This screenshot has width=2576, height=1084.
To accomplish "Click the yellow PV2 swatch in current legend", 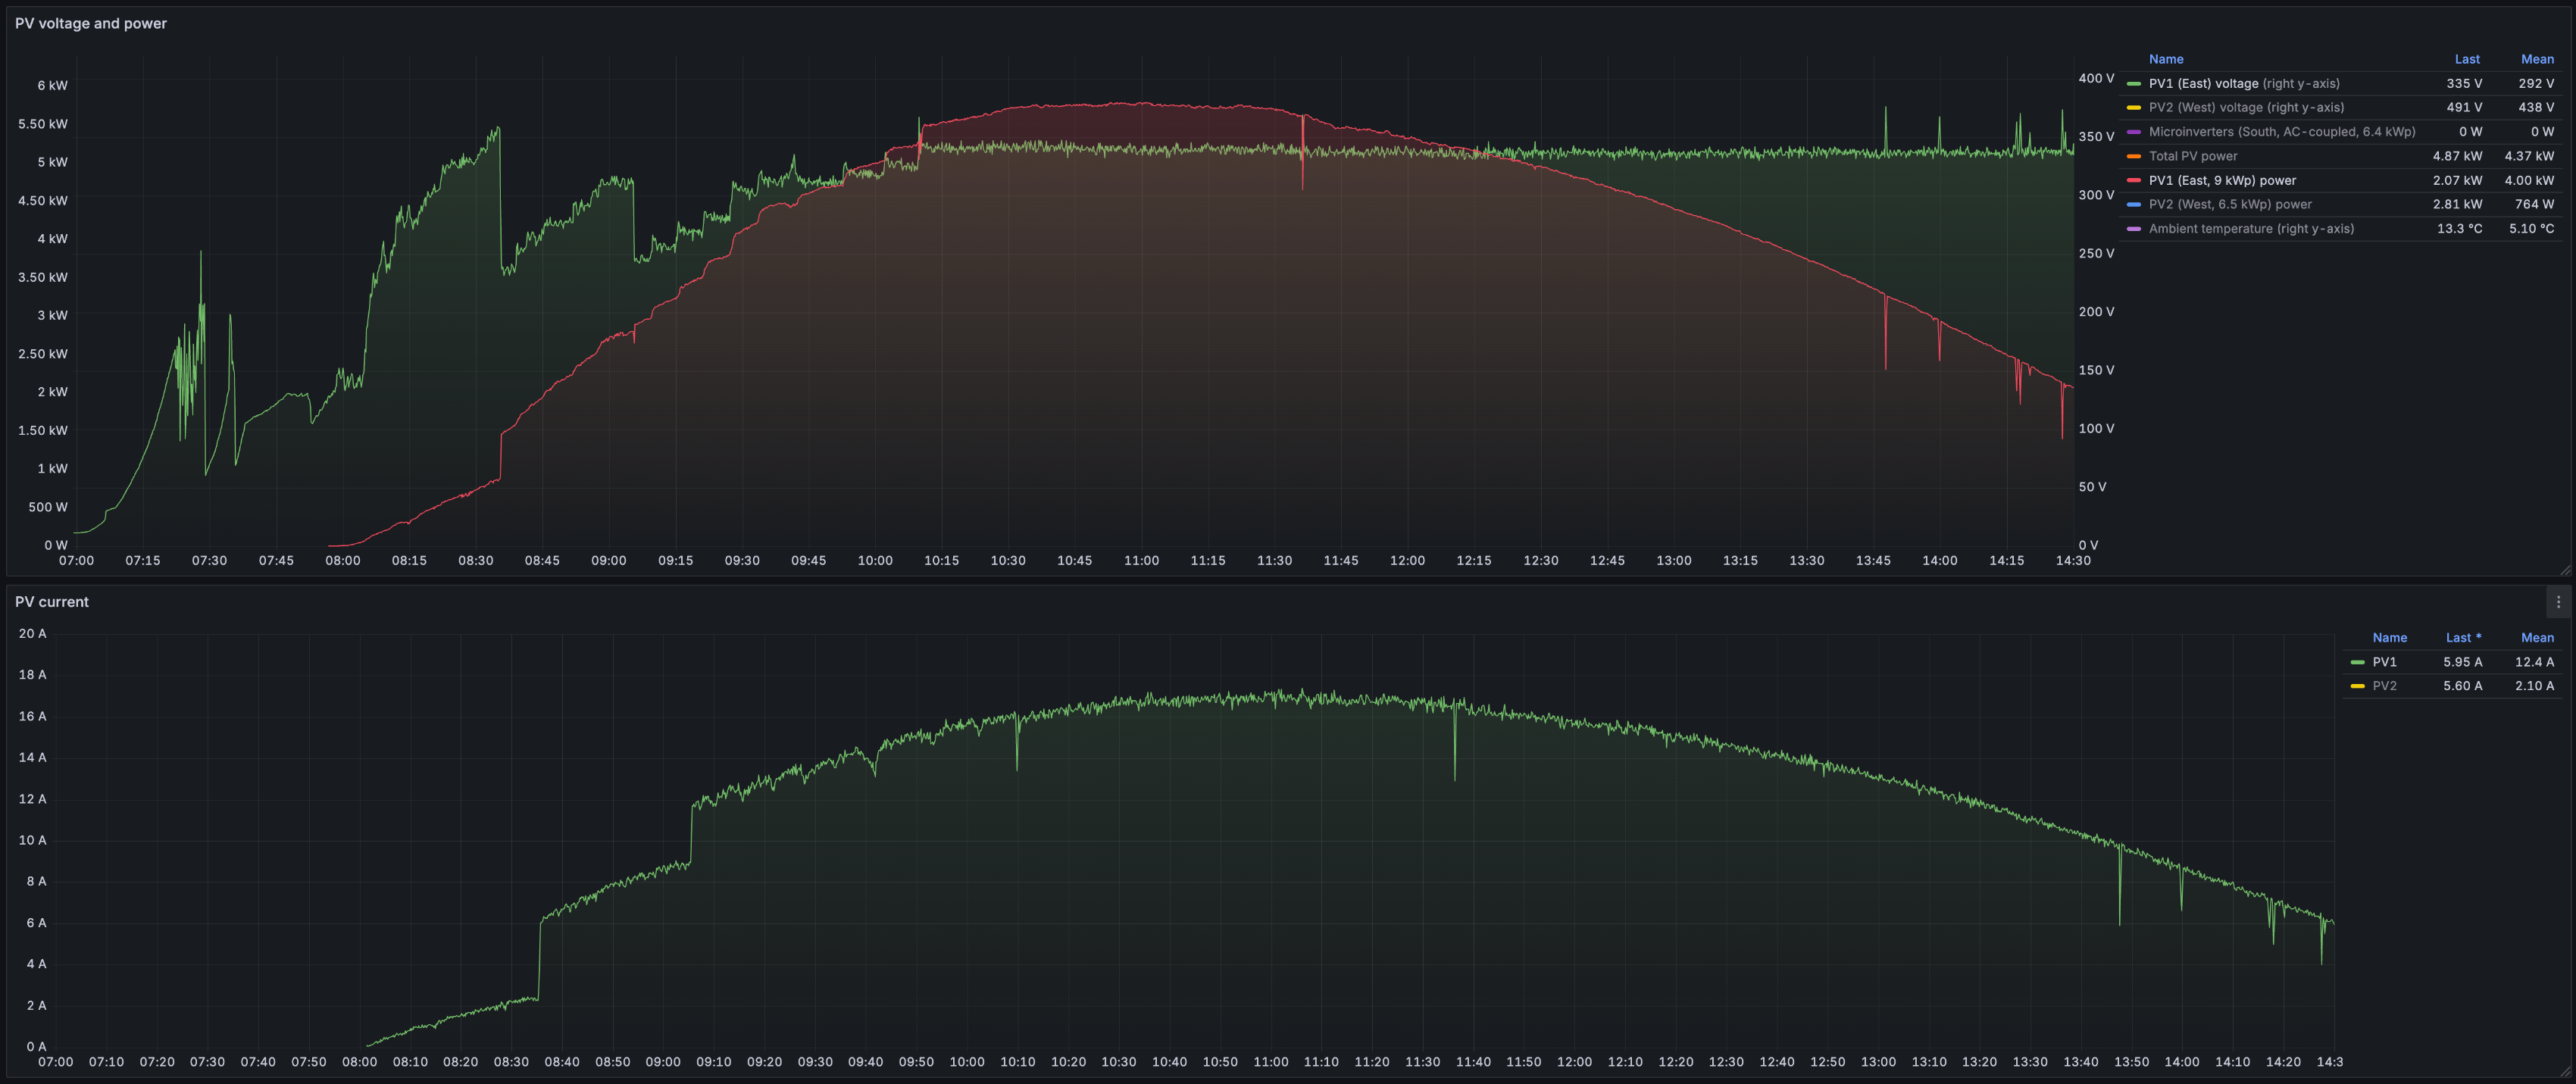I will tap(2357, 686).
